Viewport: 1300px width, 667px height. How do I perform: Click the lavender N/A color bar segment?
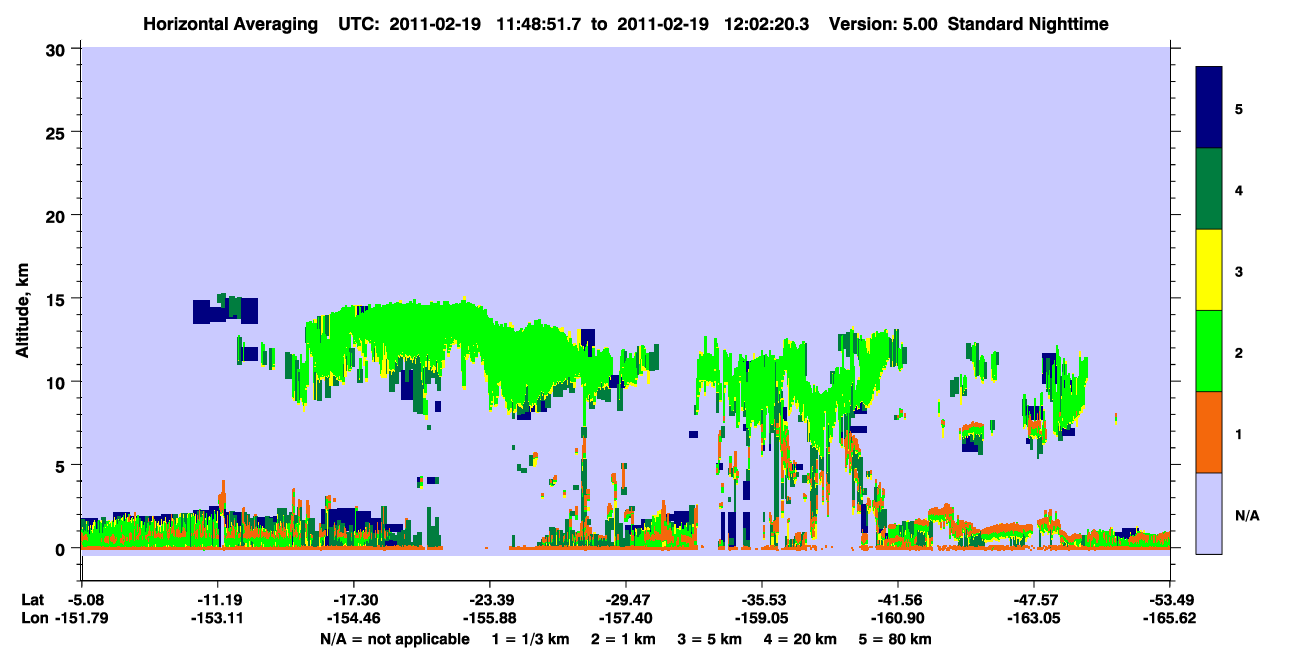(1209, 513)
